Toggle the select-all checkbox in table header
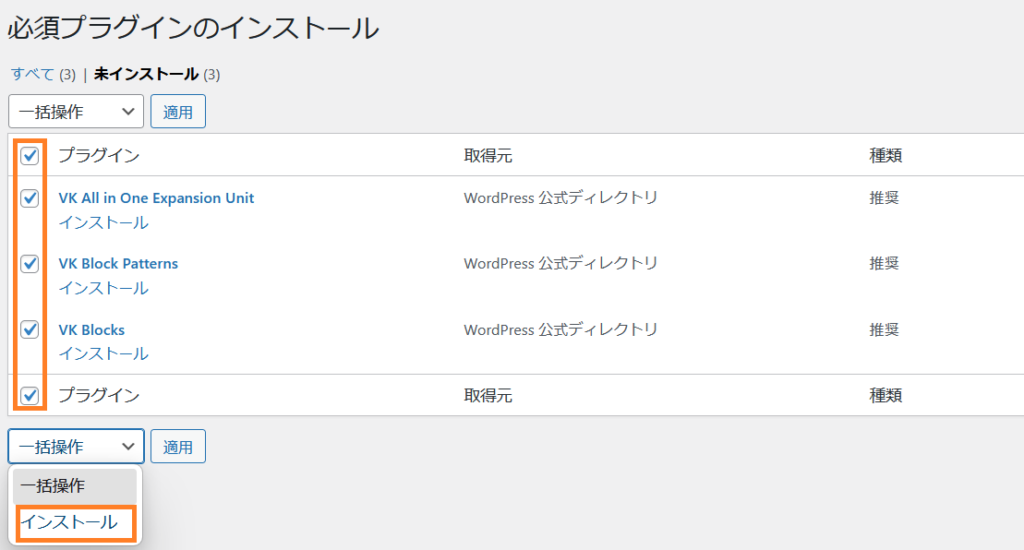 (30, 156)
